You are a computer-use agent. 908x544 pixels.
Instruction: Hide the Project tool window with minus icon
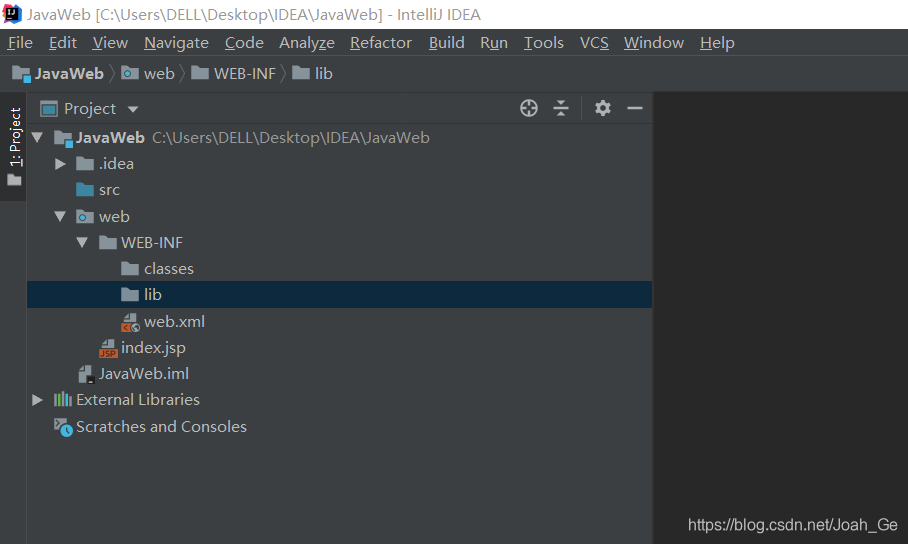(635, 108)
